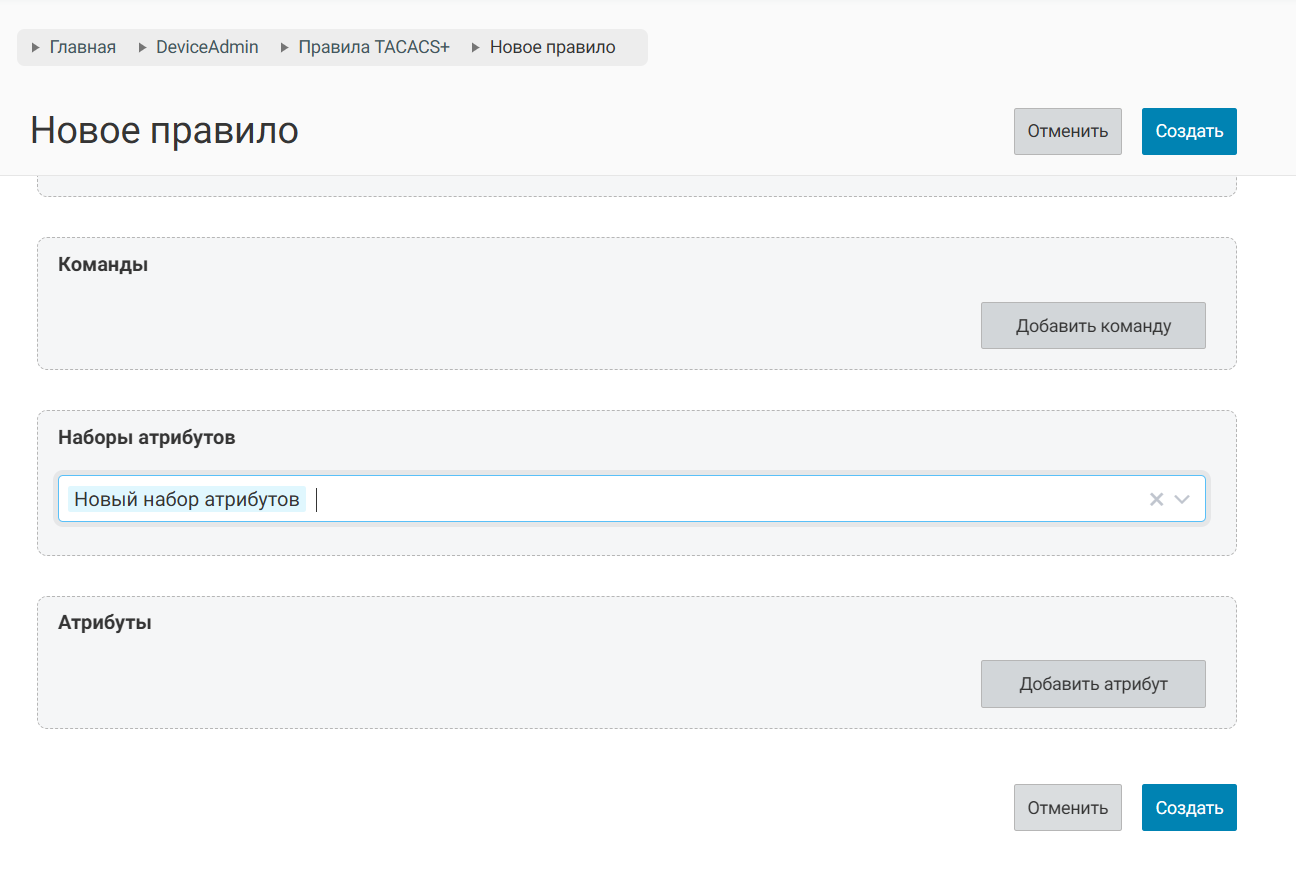Click the Добавить команду button

(x=1093, y=326)
